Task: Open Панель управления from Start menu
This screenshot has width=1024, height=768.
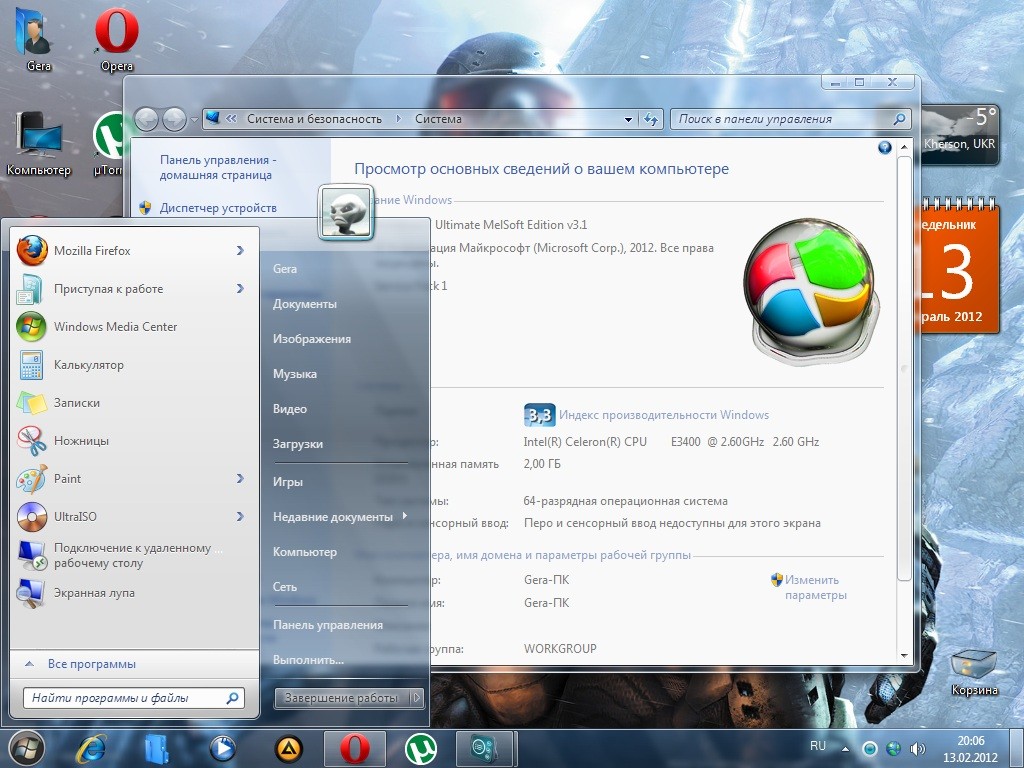Action: (x=328, y=625)
